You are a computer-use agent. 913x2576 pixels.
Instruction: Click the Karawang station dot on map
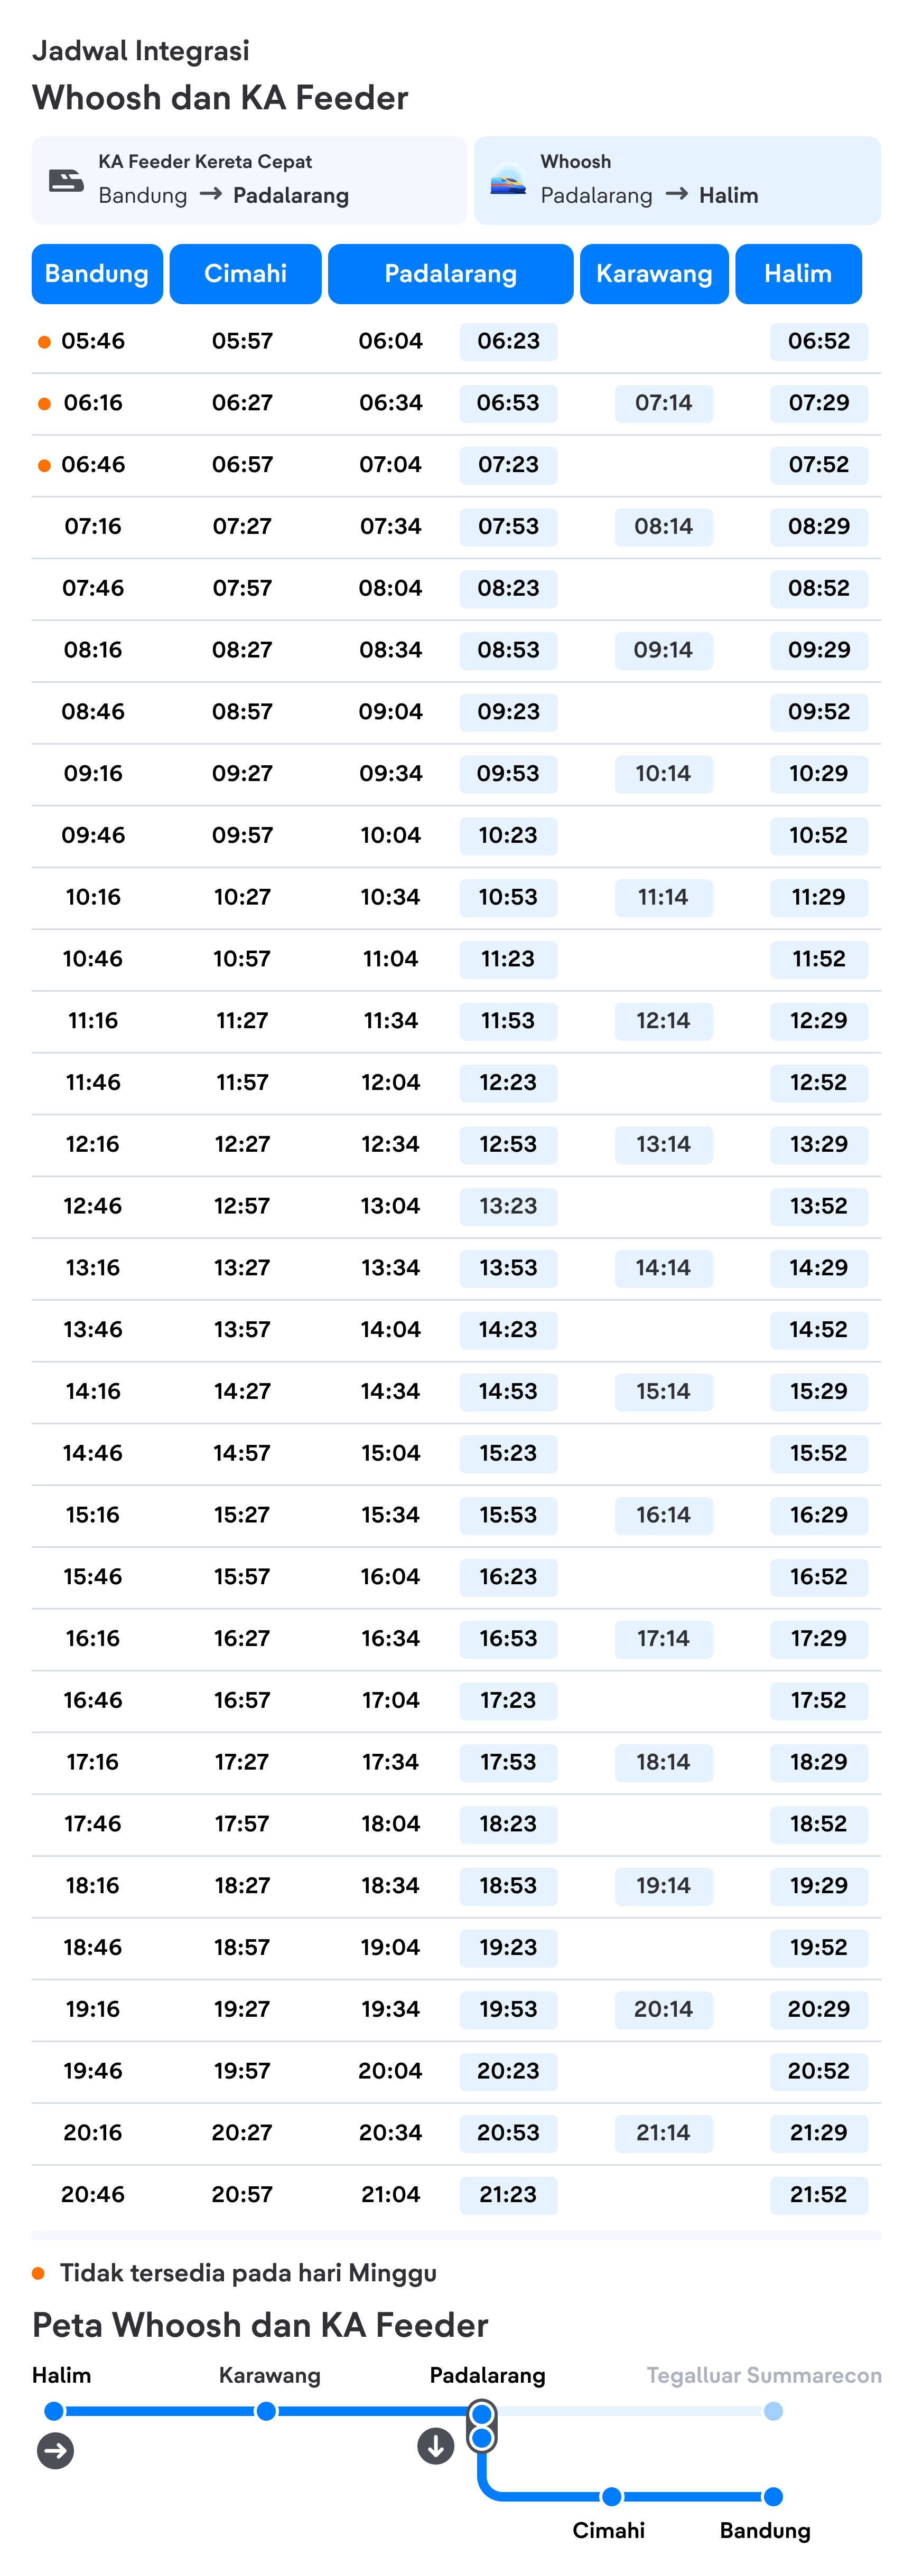pyautogui.click(x=266, y=2411)
